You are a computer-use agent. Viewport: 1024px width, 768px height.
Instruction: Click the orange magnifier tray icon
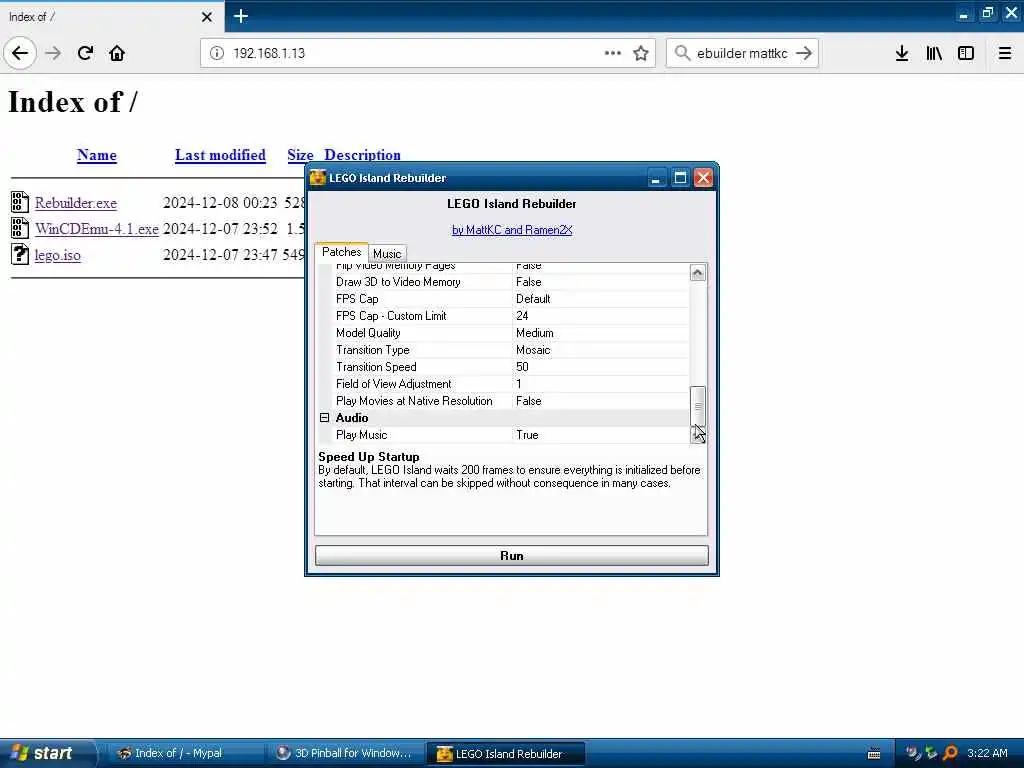[950, 753]
